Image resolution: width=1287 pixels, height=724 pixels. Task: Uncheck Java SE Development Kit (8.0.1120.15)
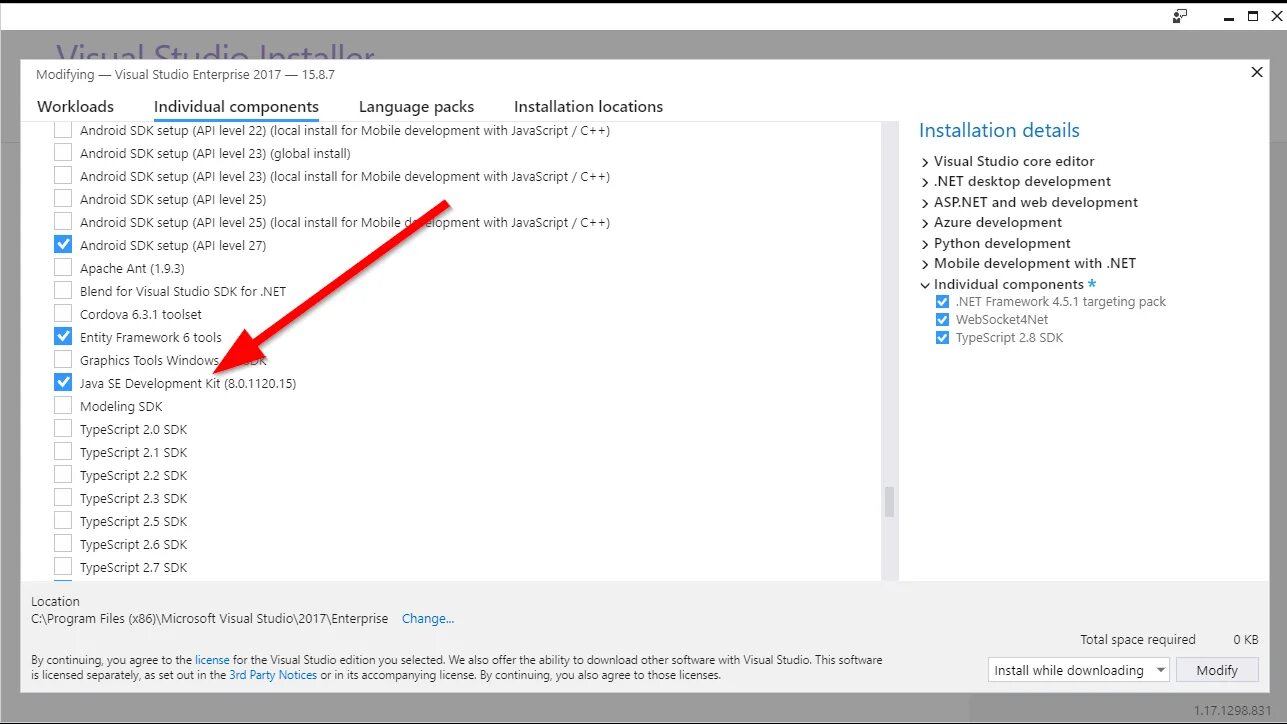pos(63,383)
